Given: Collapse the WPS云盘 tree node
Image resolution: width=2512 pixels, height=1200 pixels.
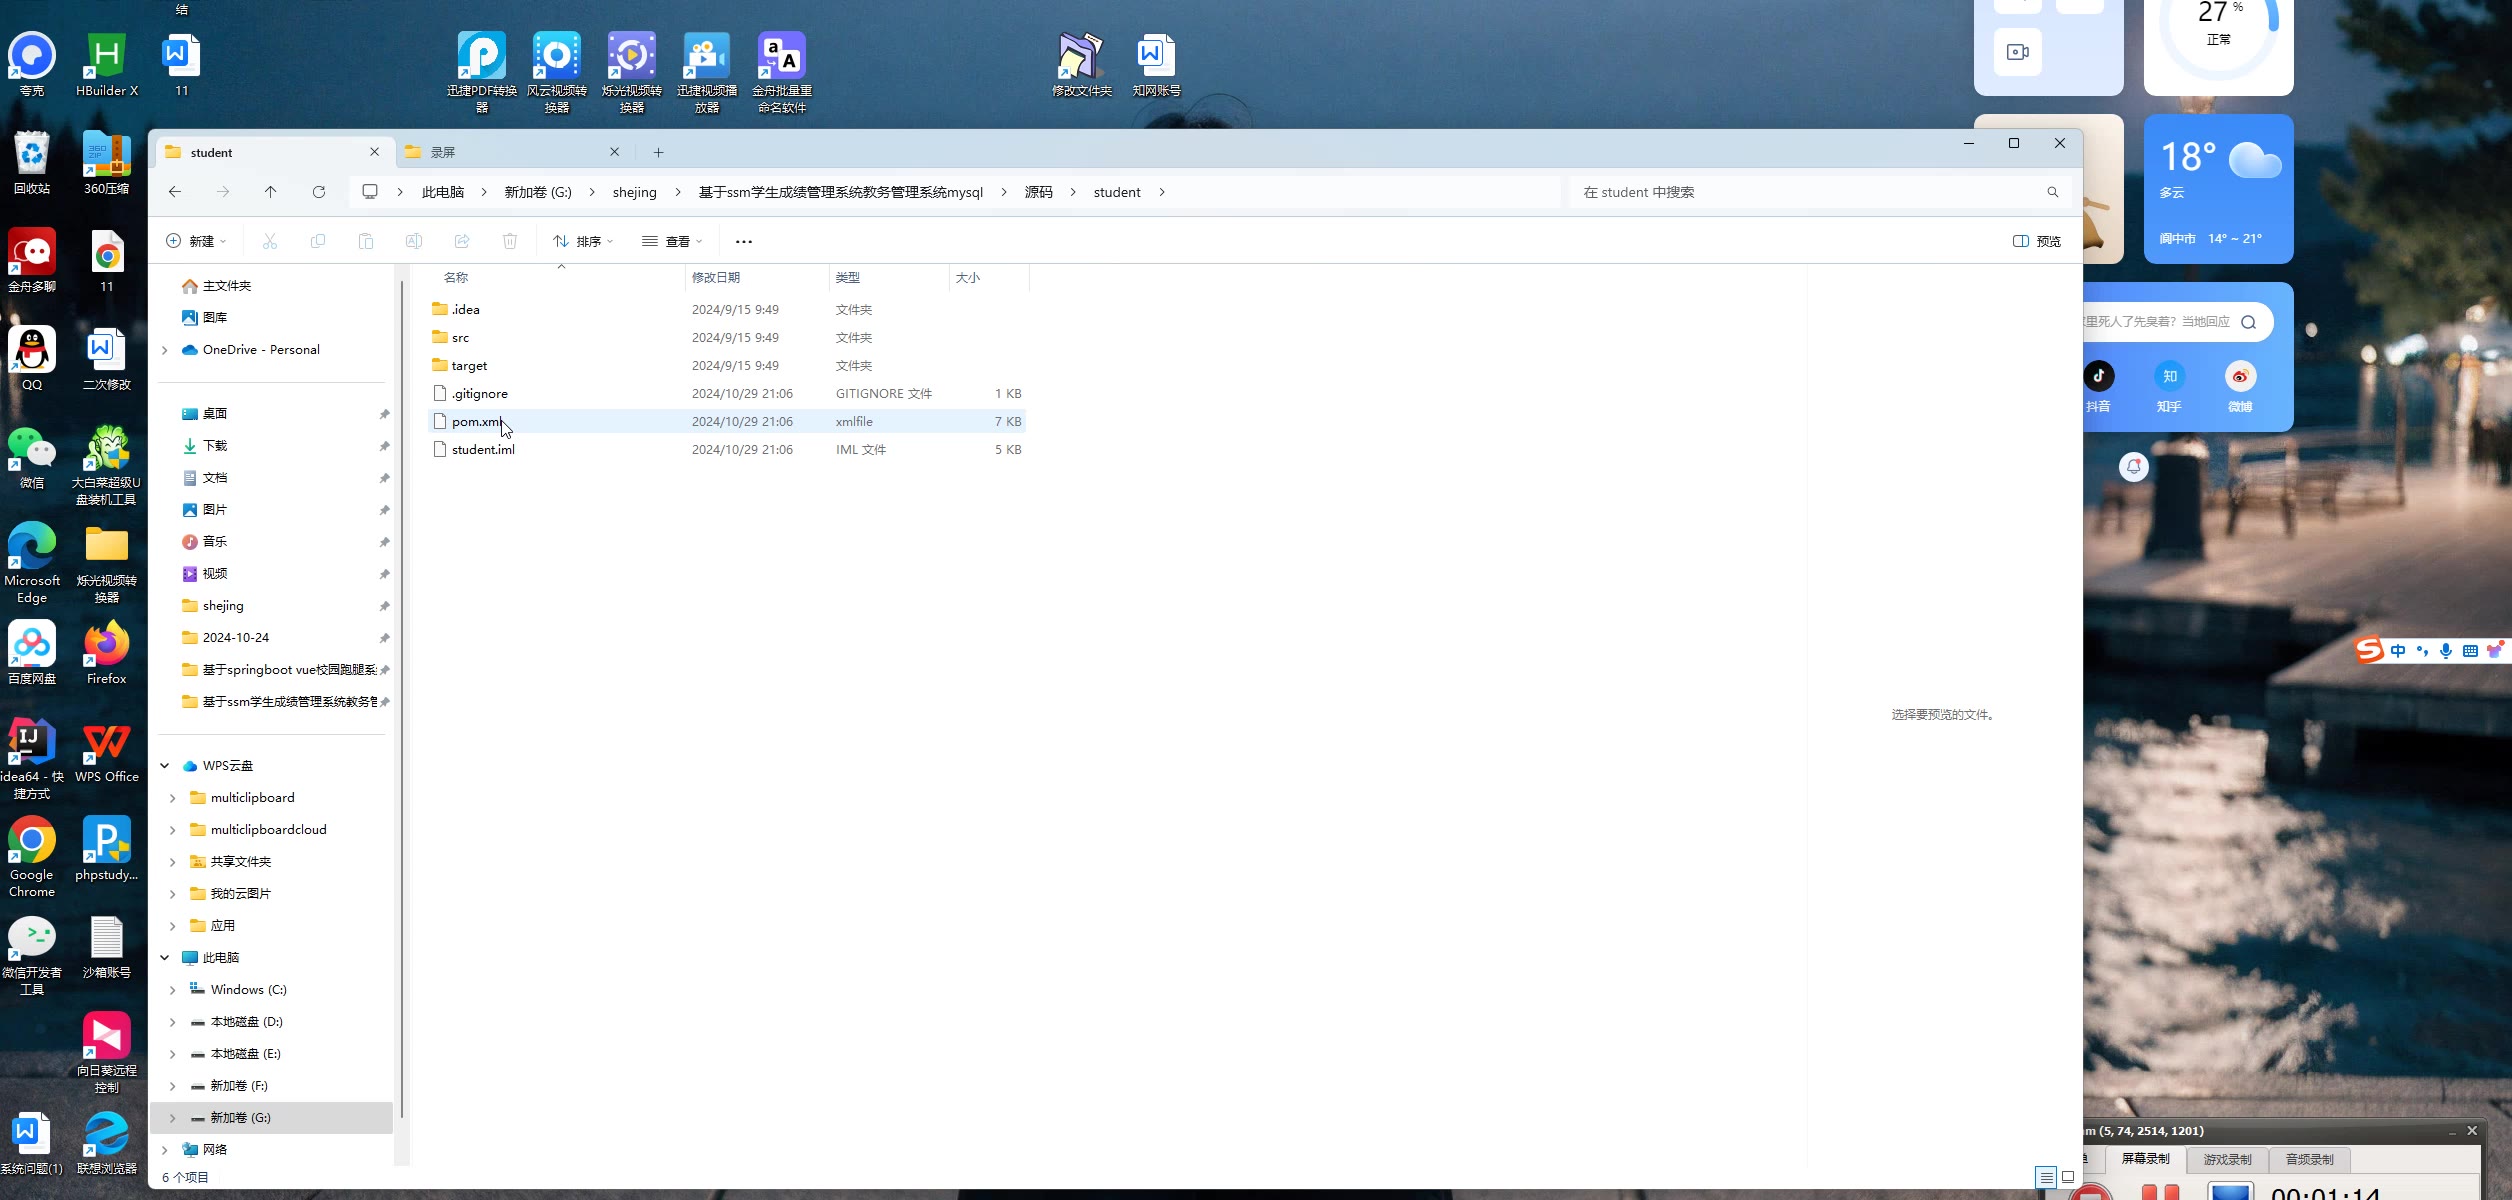Looking at the screenshot, I should click(165, 766).
